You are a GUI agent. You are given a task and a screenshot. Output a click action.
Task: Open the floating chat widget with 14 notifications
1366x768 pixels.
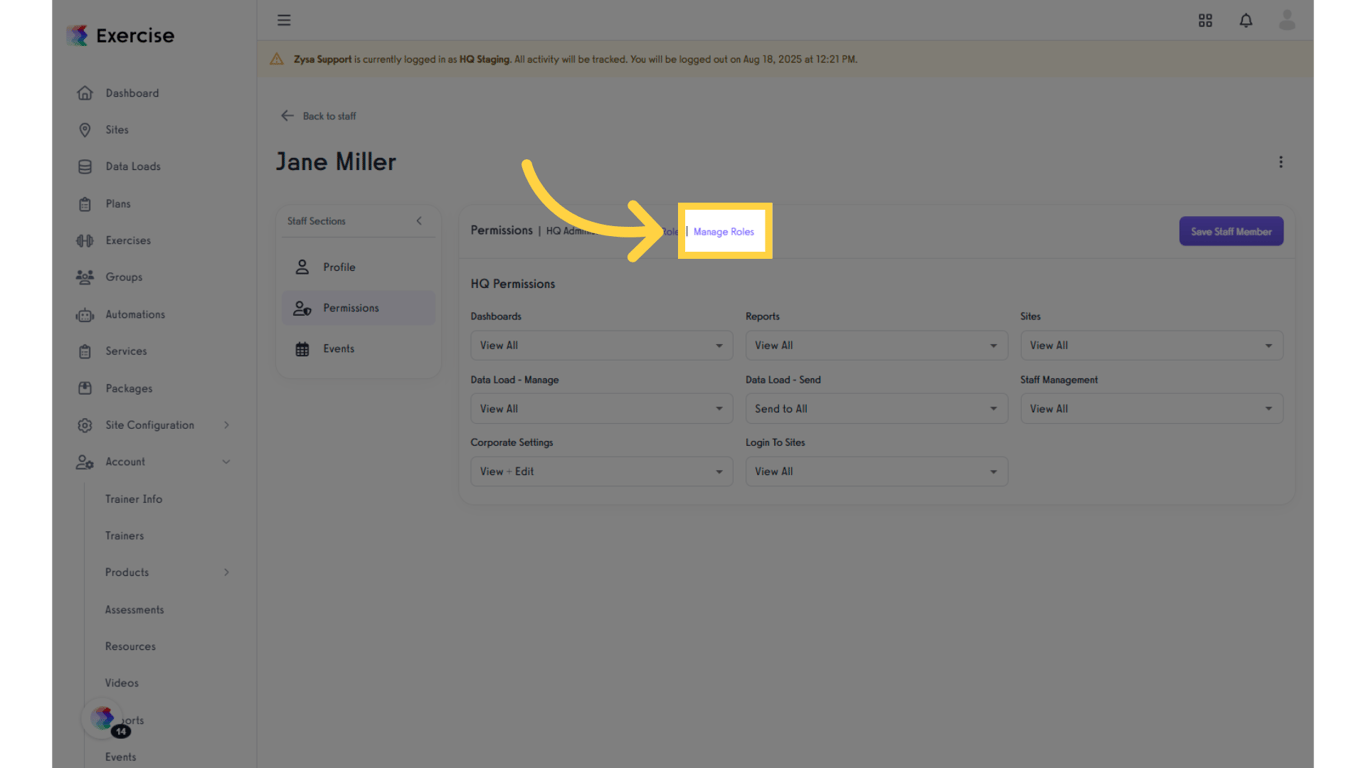pos(103,718)
